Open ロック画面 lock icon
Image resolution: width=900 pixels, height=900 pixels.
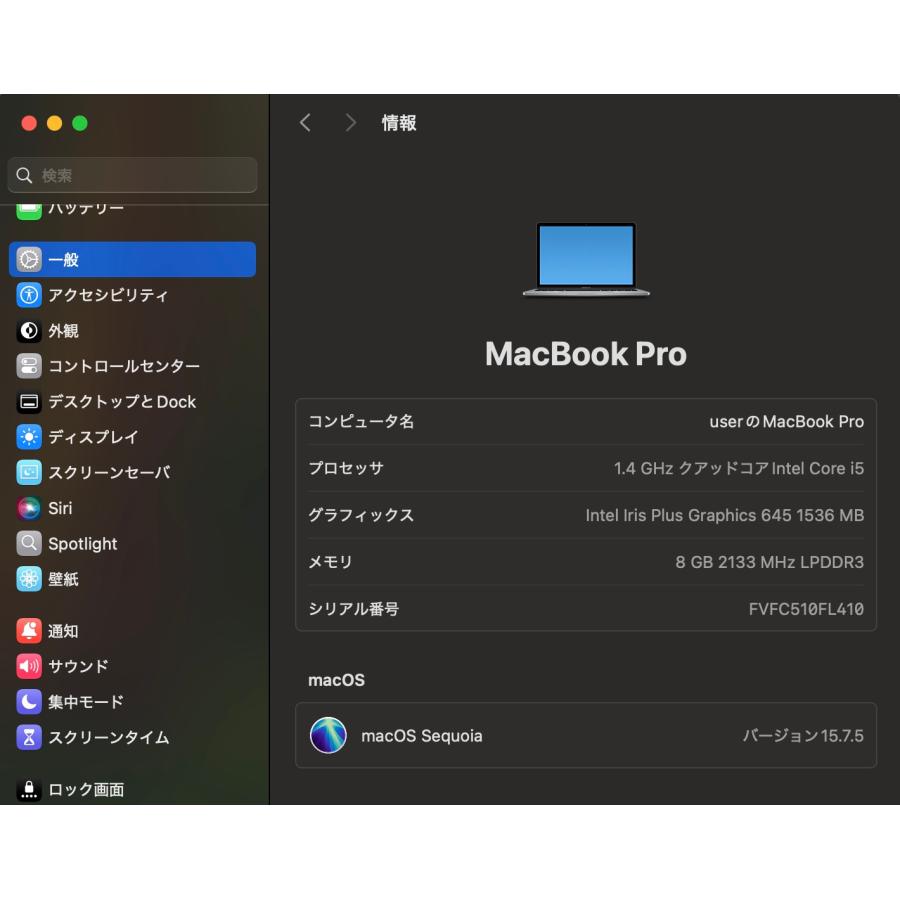point(29,790)
